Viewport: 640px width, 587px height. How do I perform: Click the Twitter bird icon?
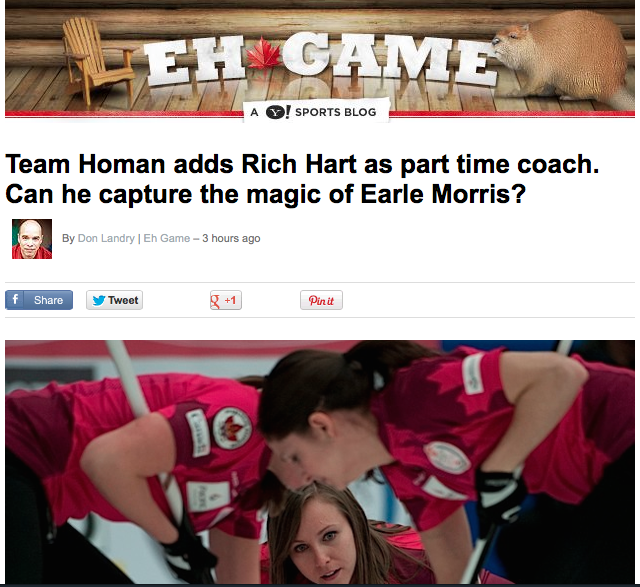99,300
